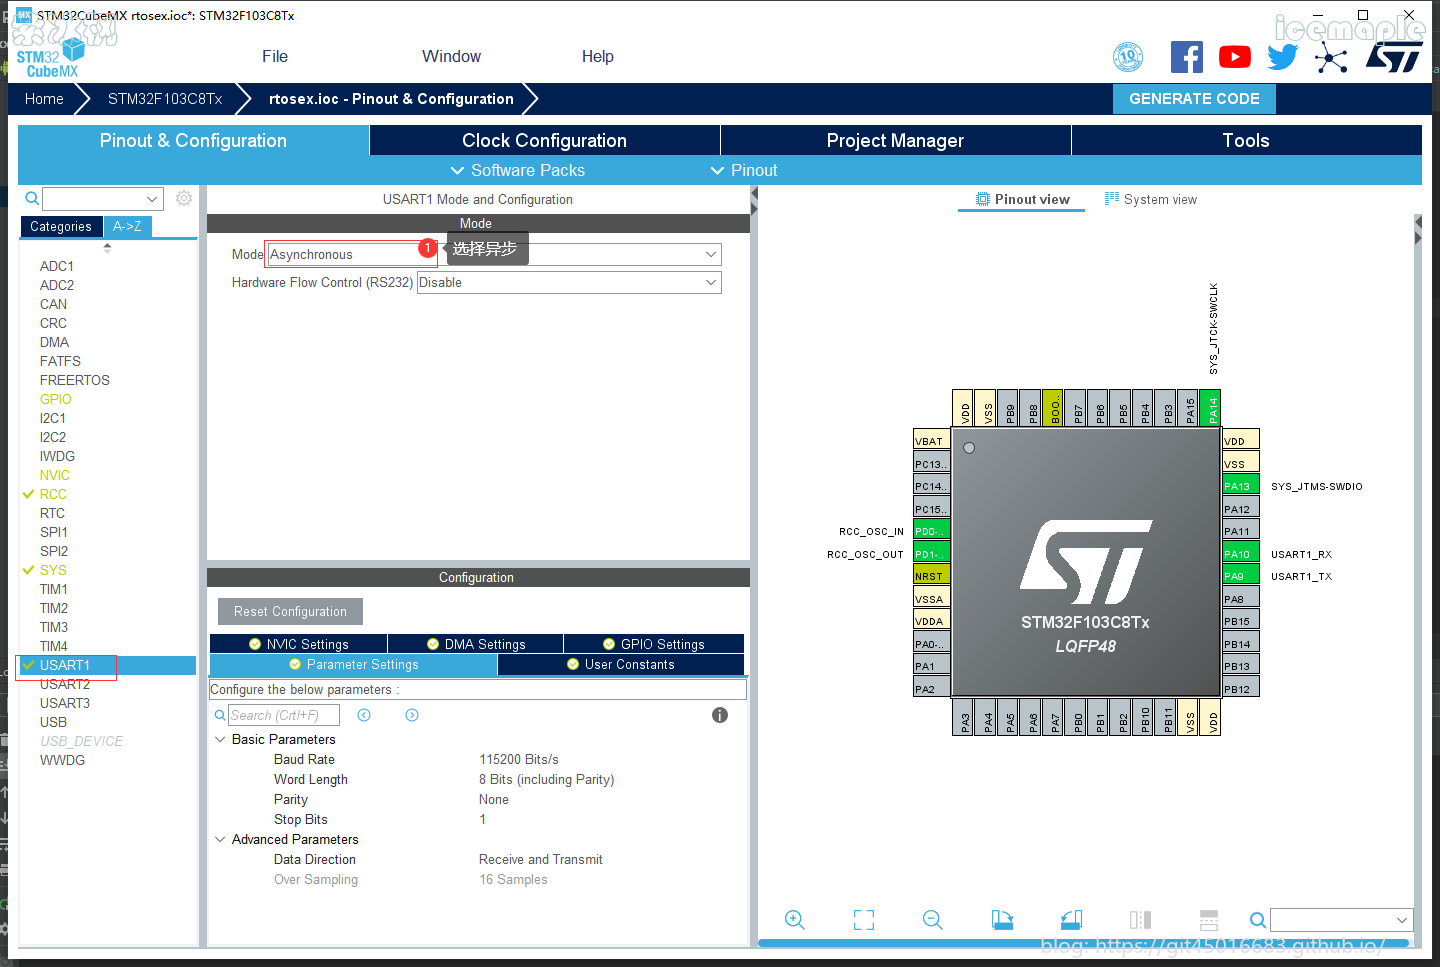Open the File menu
The image size is (1440, 967).
[275, 57]
